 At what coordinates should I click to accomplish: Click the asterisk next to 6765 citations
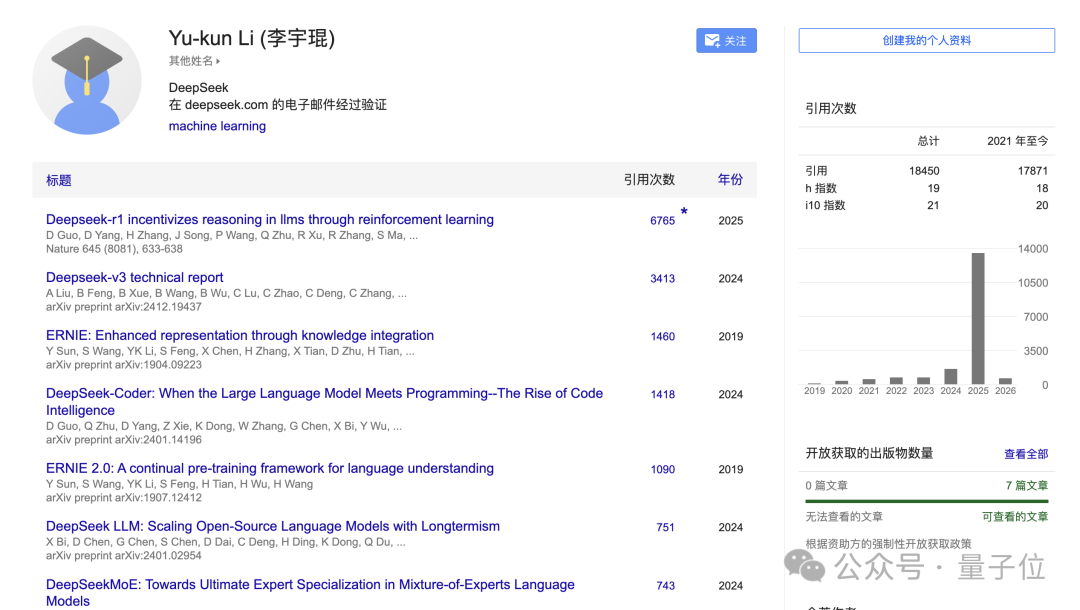click(684, 212)
